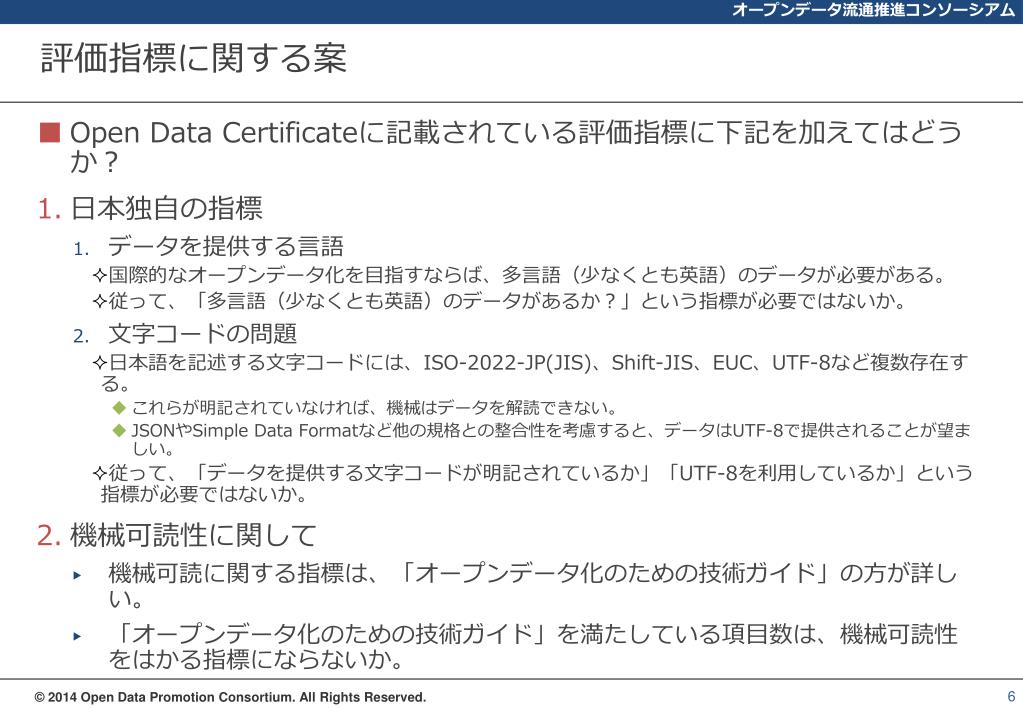
Task: Click the line starting 機械可読に関する指標は
Action: (532, 585)
